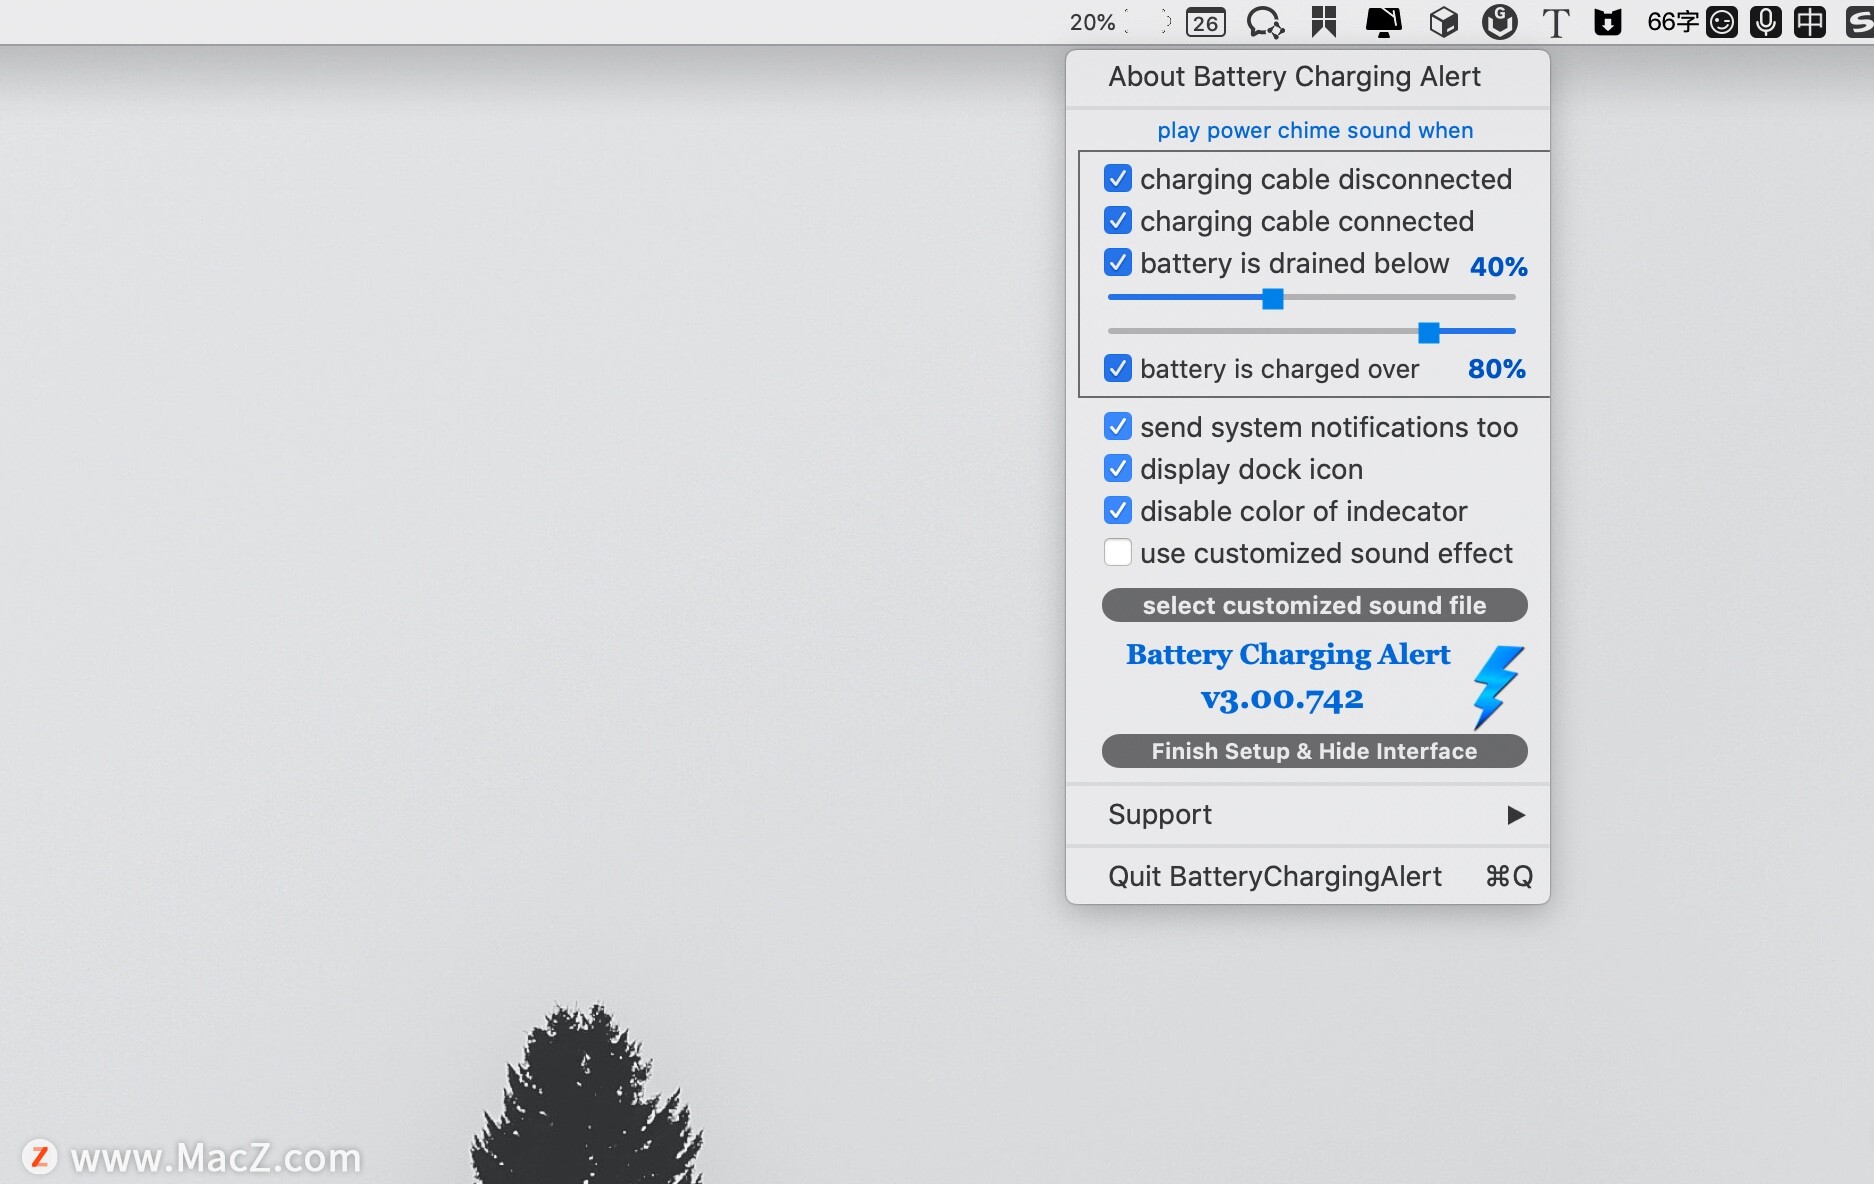Toggle battery is drained below checkbox
The image size is (1874, 1184).
pyautogui.click(x=1118, y=263)
